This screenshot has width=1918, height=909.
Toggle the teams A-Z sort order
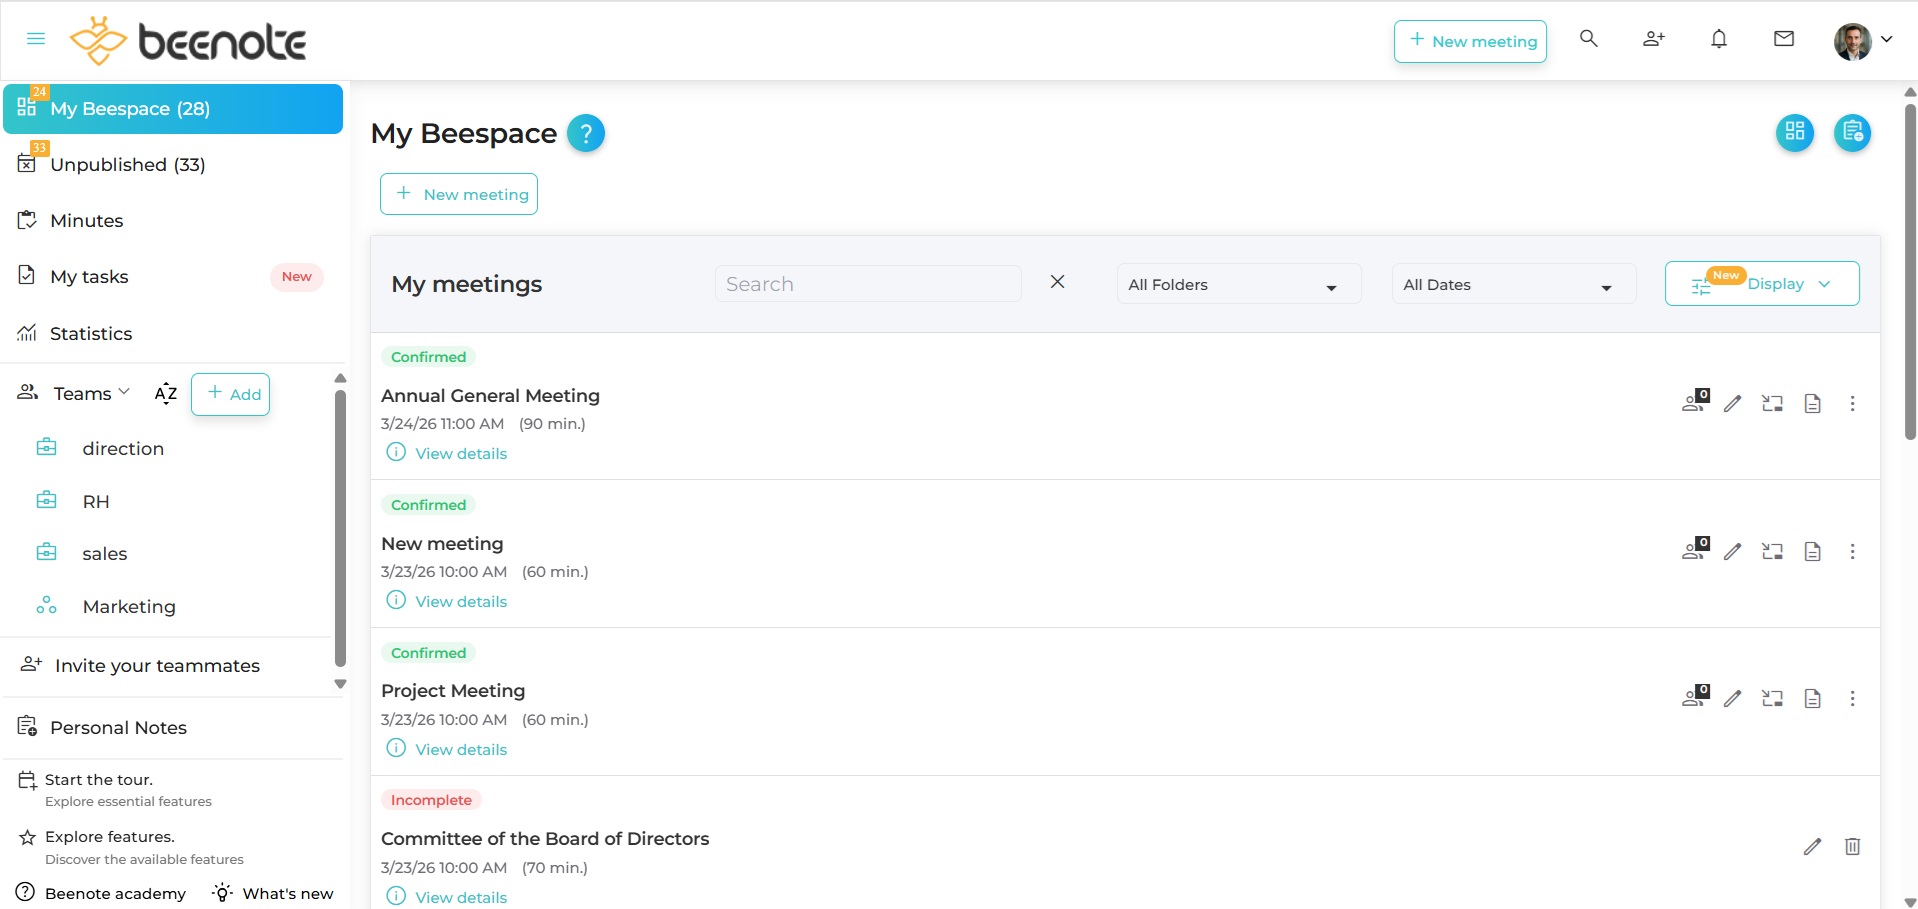pos(166,394)
